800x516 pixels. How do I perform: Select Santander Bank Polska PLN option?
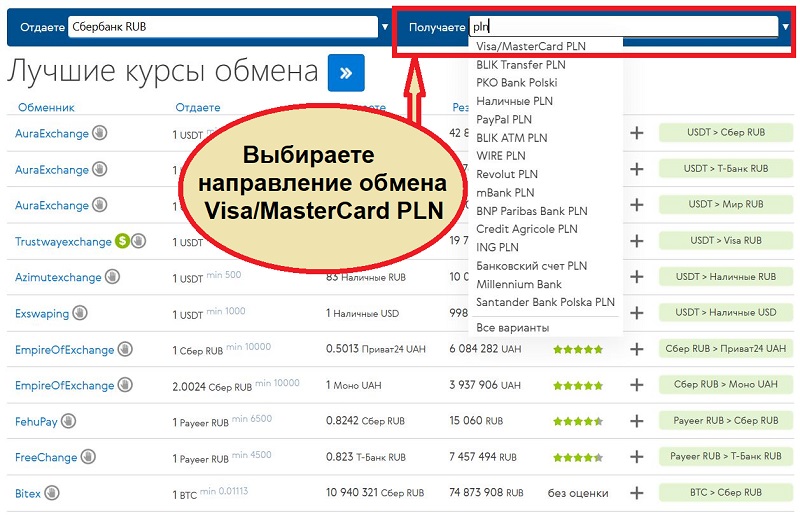click(545, 302)
